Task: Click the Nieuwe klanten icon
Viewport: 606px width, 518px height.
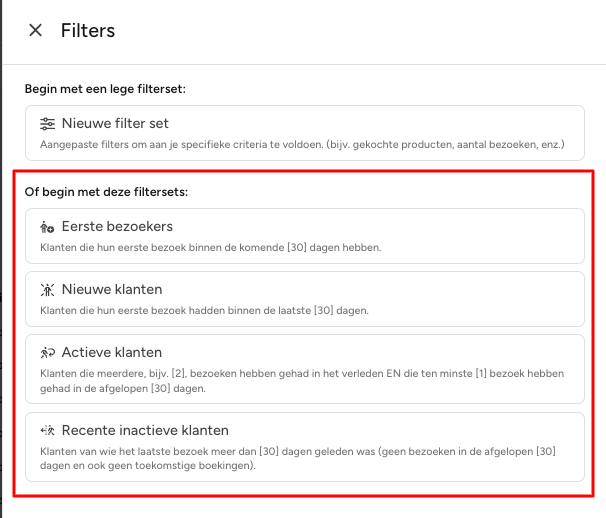Action: (x=48, y=290)
